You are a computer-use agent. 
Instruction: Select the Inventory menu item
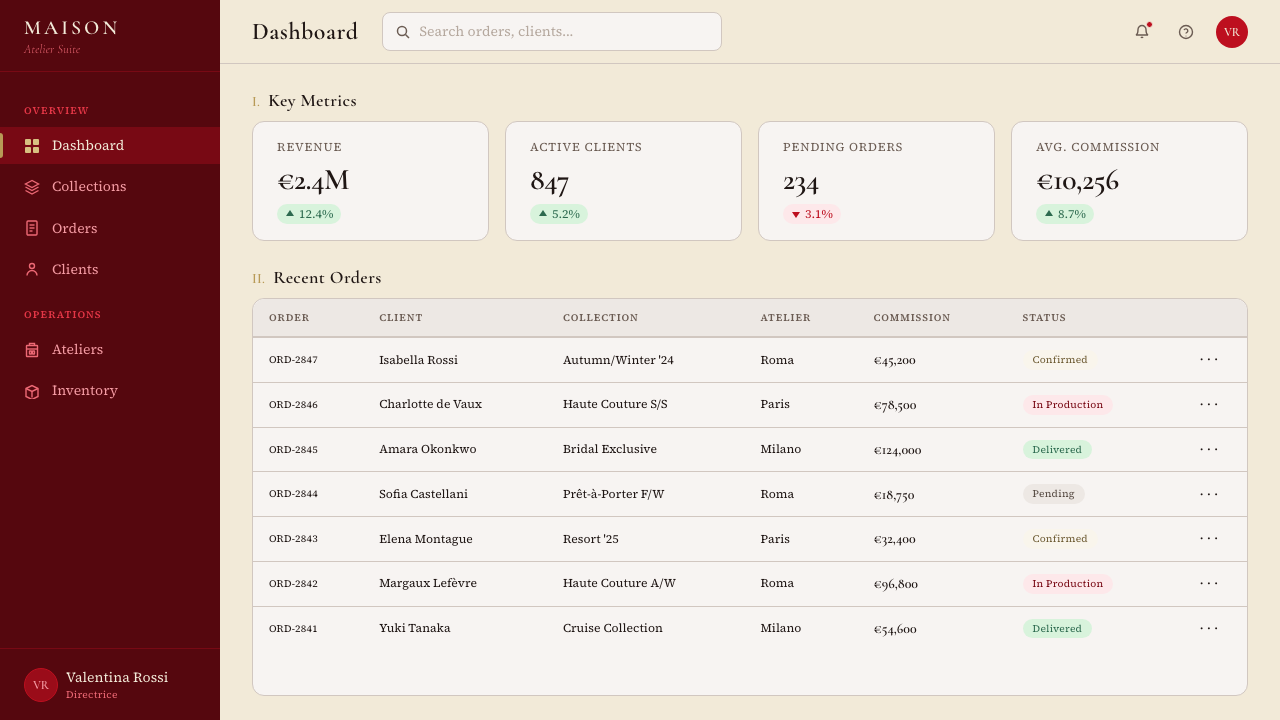click(110, 391)
